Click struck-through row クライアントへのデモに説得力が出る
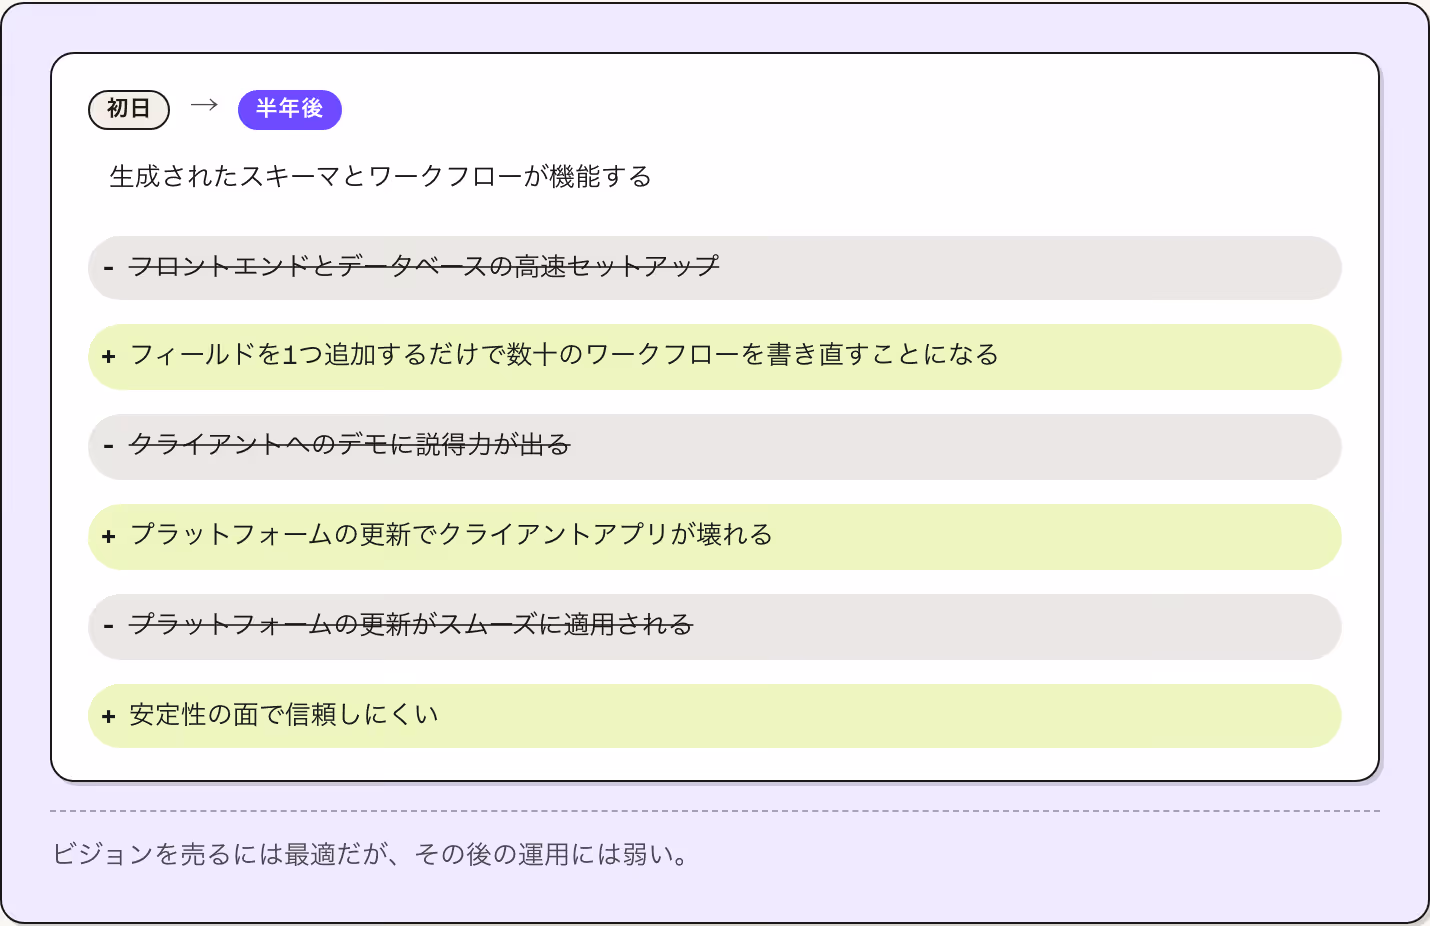Viewport: 1430px width, 926px height. (x=714, y=447)
